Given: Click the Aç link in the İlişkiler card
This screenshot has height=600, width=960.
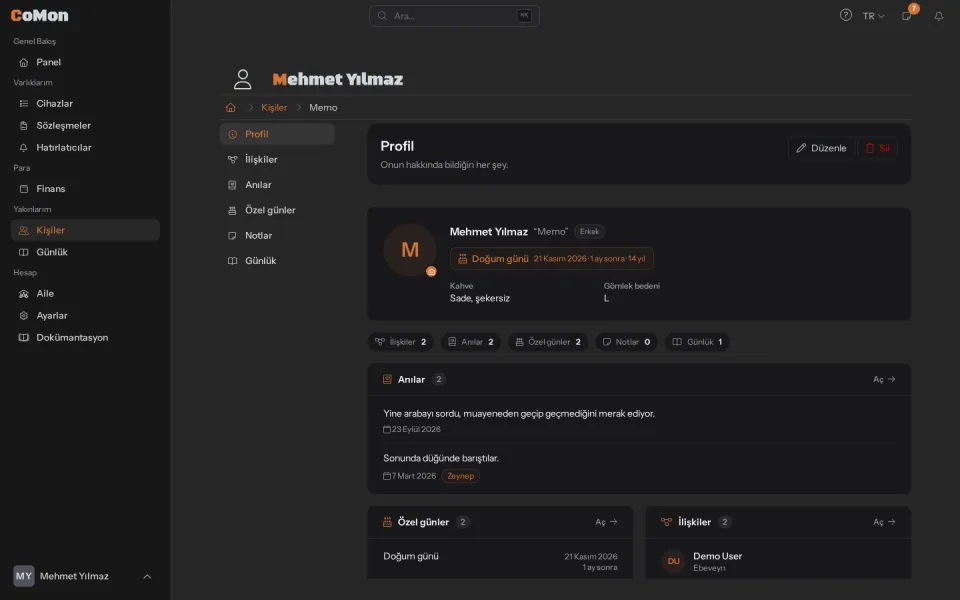Looking at the screenshot, I should 884,522.
